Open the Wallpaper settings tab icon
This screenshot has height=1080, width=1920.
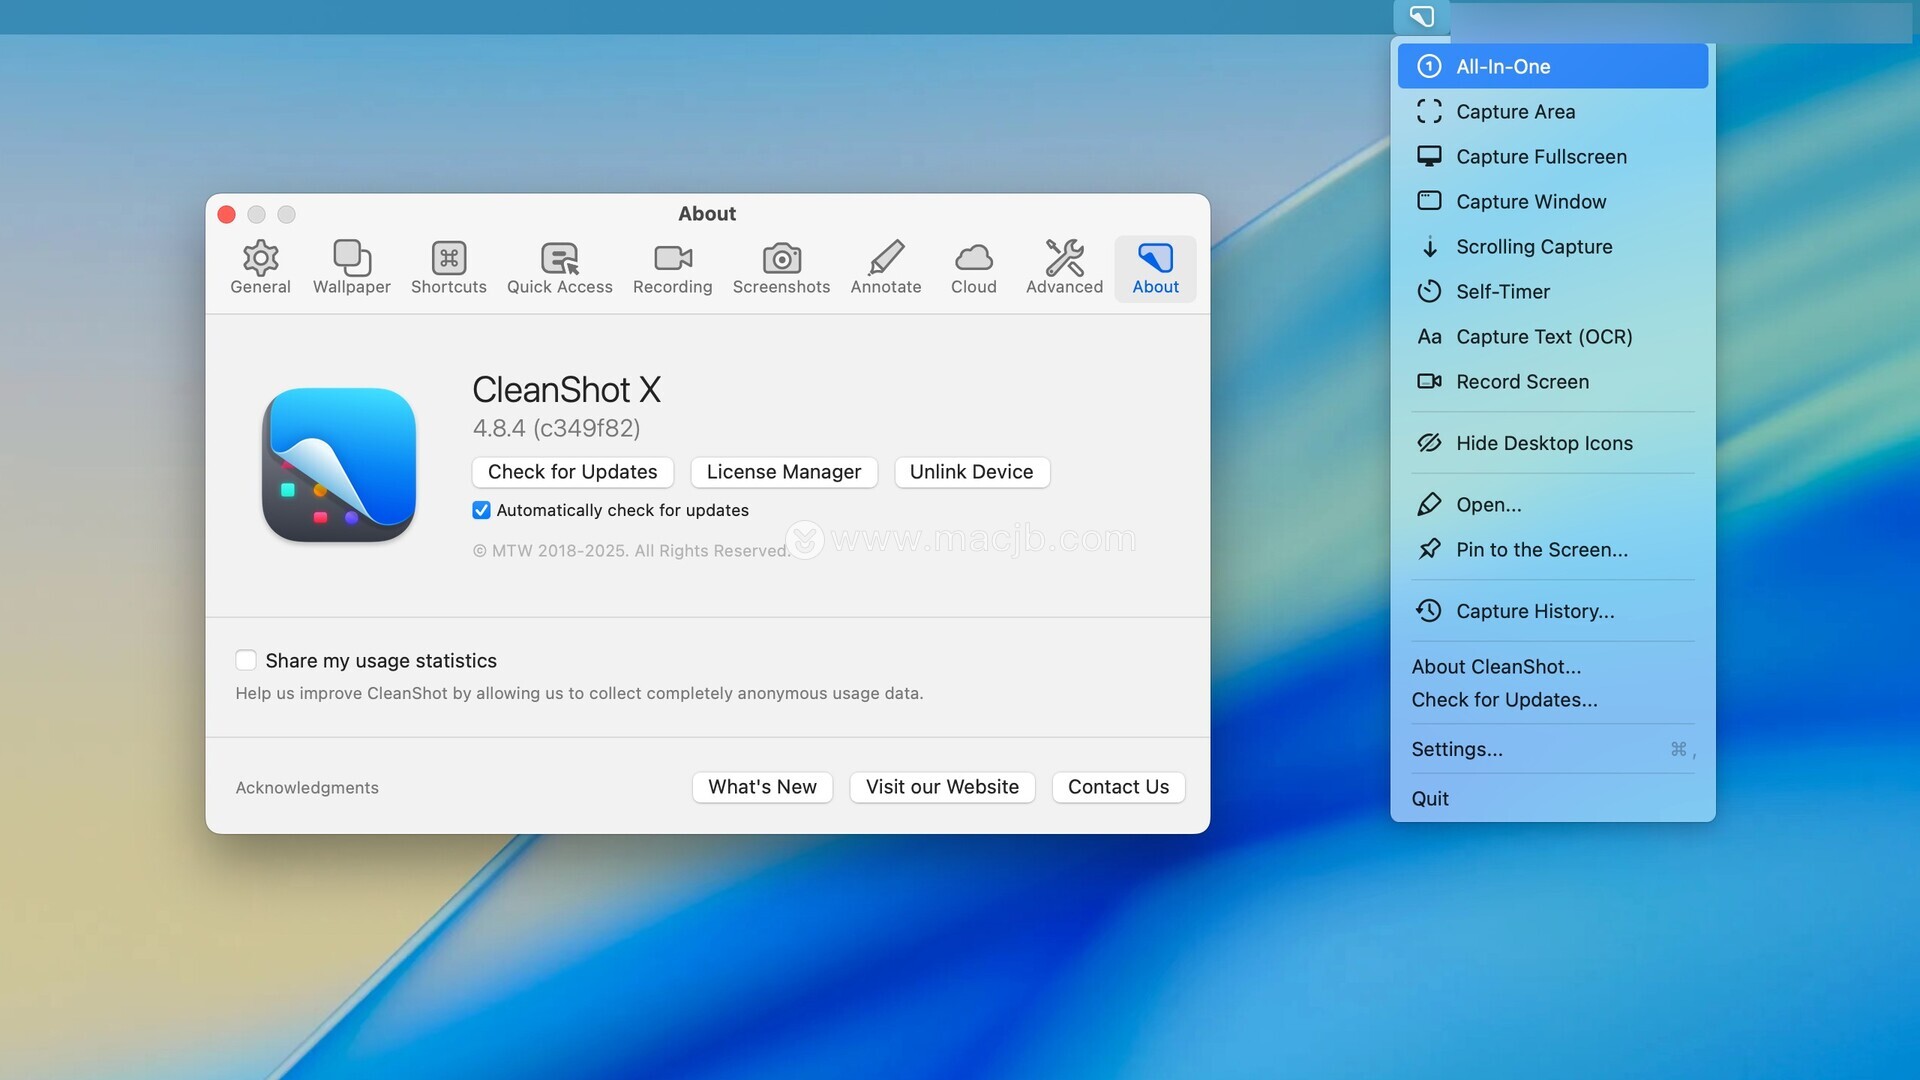351,258
